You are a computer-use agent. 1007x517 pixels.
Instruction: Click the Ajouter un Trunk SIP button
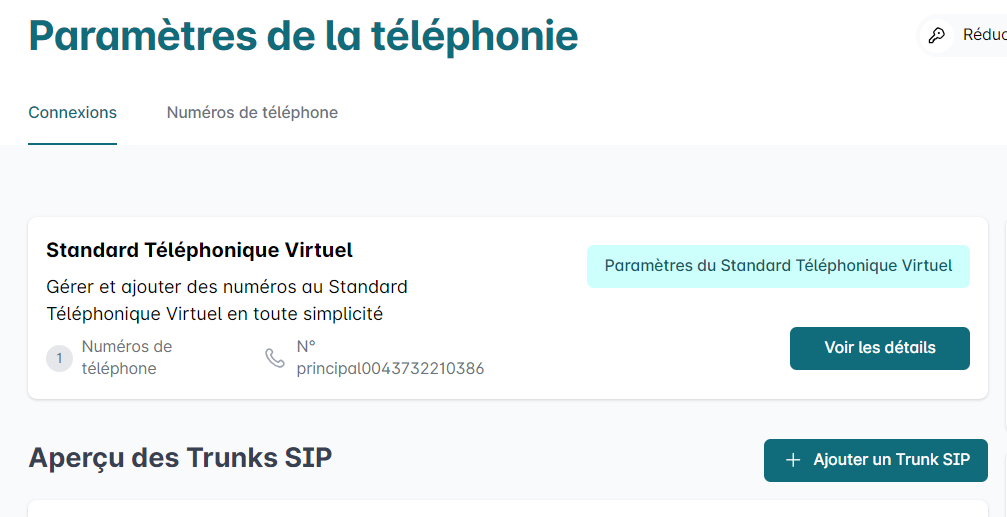(x=875, y=460)
